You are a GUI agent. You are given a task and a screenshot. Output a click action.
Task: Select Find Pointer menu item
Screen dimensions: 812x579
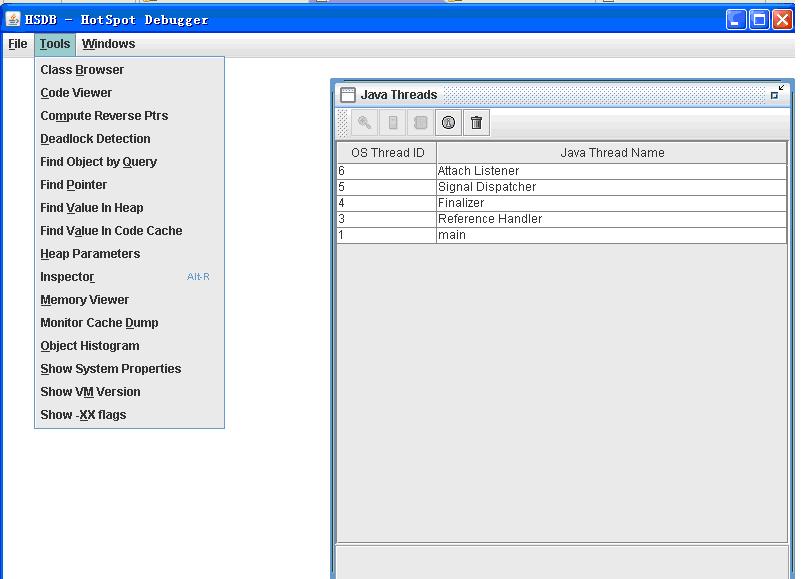[129, 185]
